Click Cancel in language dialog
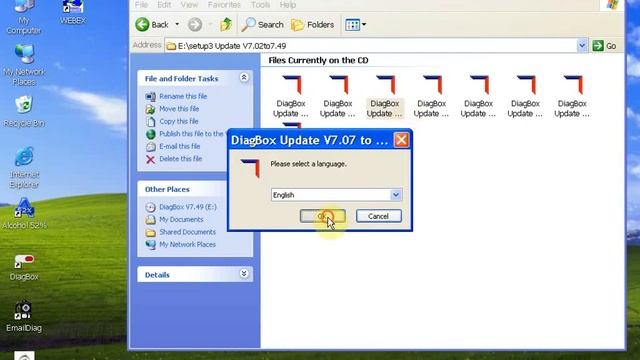The image size is (640, 360). pyautogui.click(x=378, y=216)
